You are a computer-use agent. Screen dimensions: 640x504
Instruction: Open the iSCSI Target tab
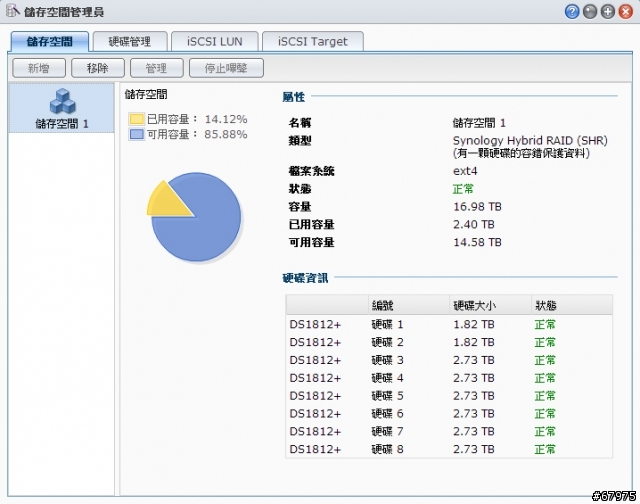tap(313, 42)
